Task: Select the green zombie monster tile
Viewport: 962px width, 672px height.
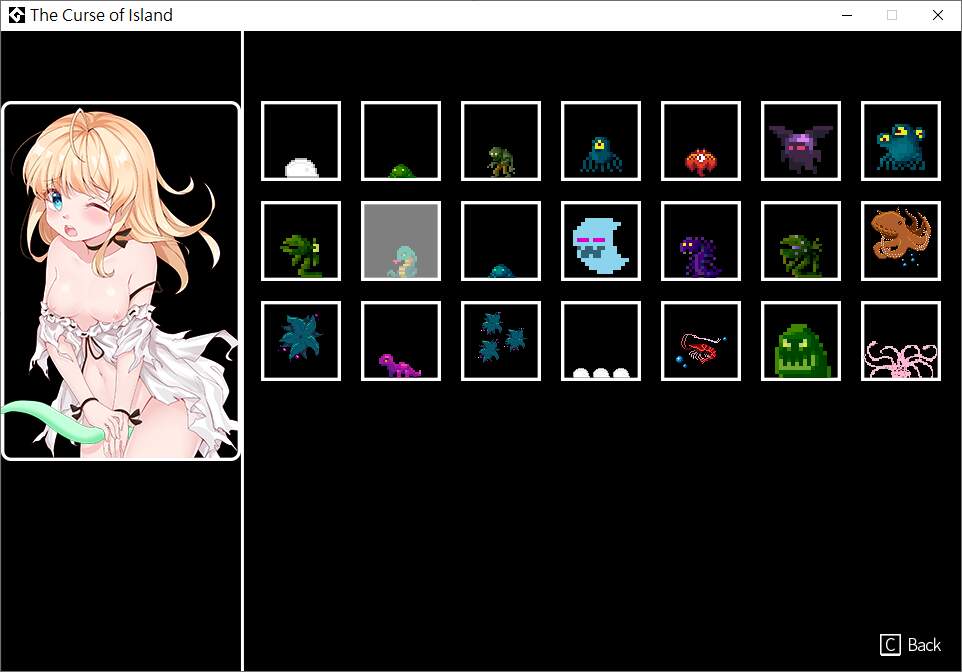Action: (501, 141)
